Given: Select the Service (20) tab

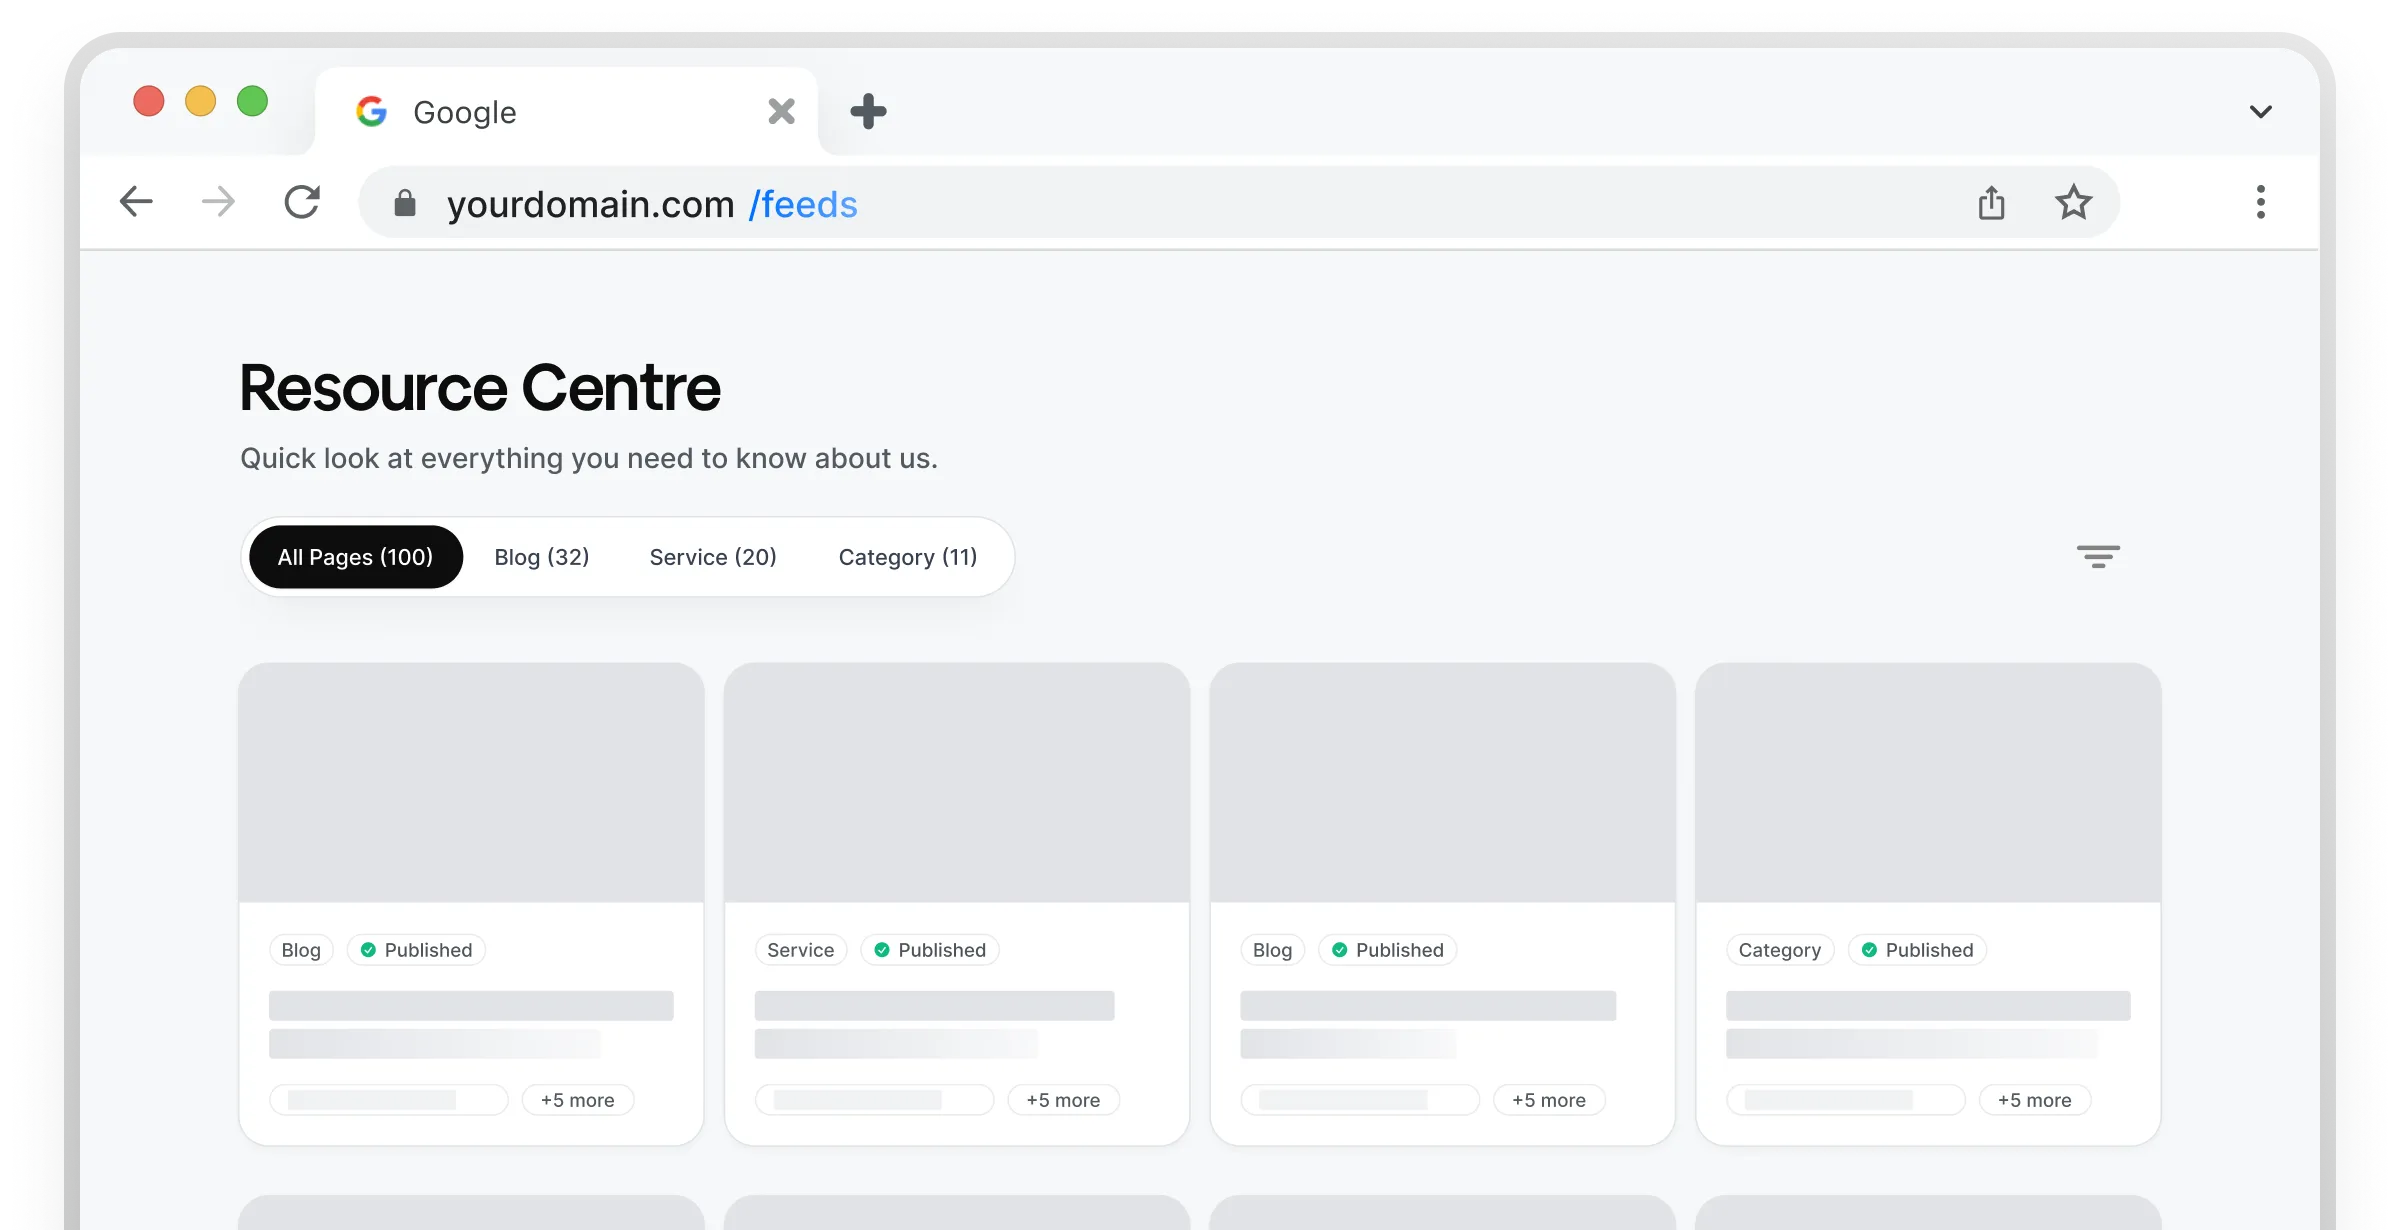Looking at the screenshot, I should (x=713, y=557).
